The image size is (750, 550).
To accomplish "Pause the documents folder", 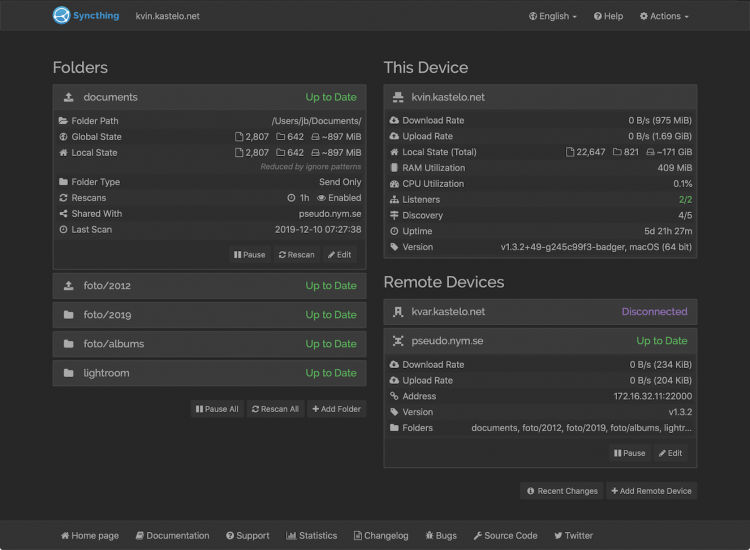I will tap(249, 255).
